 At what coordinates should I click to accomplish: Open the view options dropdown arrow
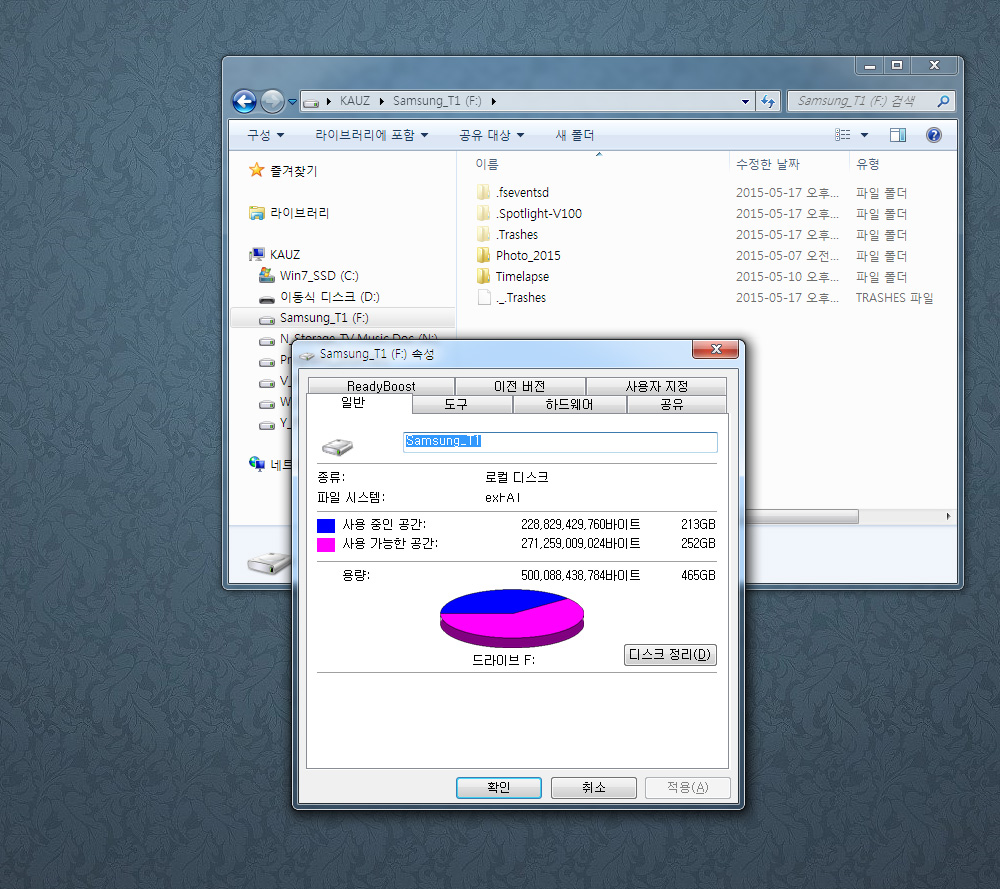coord(864,135)
